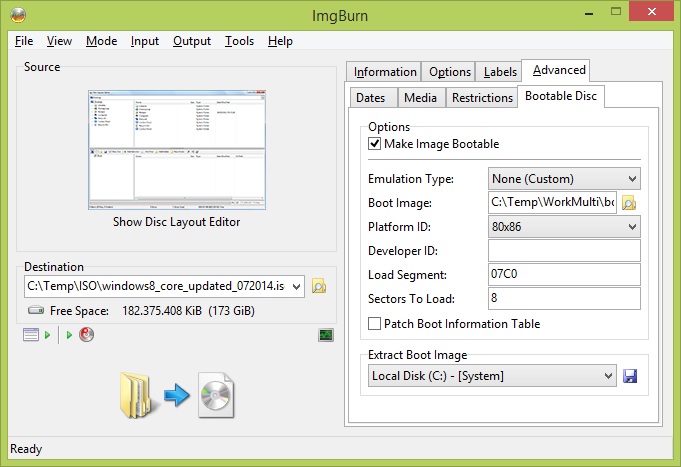Click the hard drive Free Space icon

coord(36,311)
